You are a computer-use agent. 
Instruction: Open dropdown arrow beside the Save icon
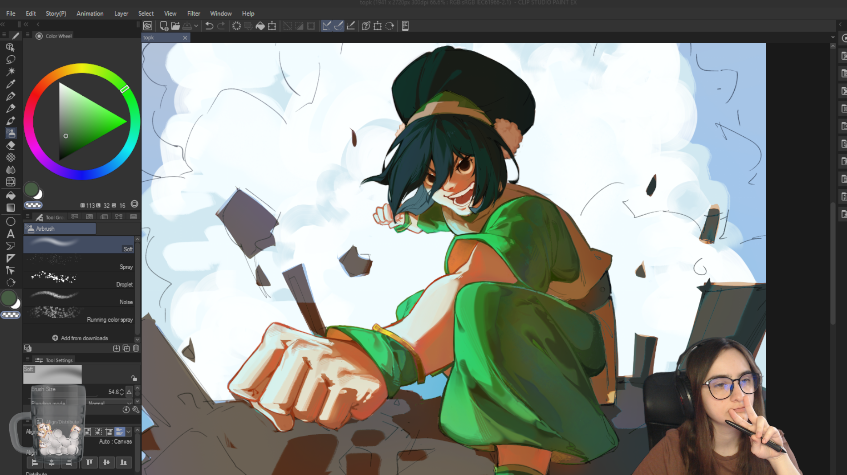196,26
